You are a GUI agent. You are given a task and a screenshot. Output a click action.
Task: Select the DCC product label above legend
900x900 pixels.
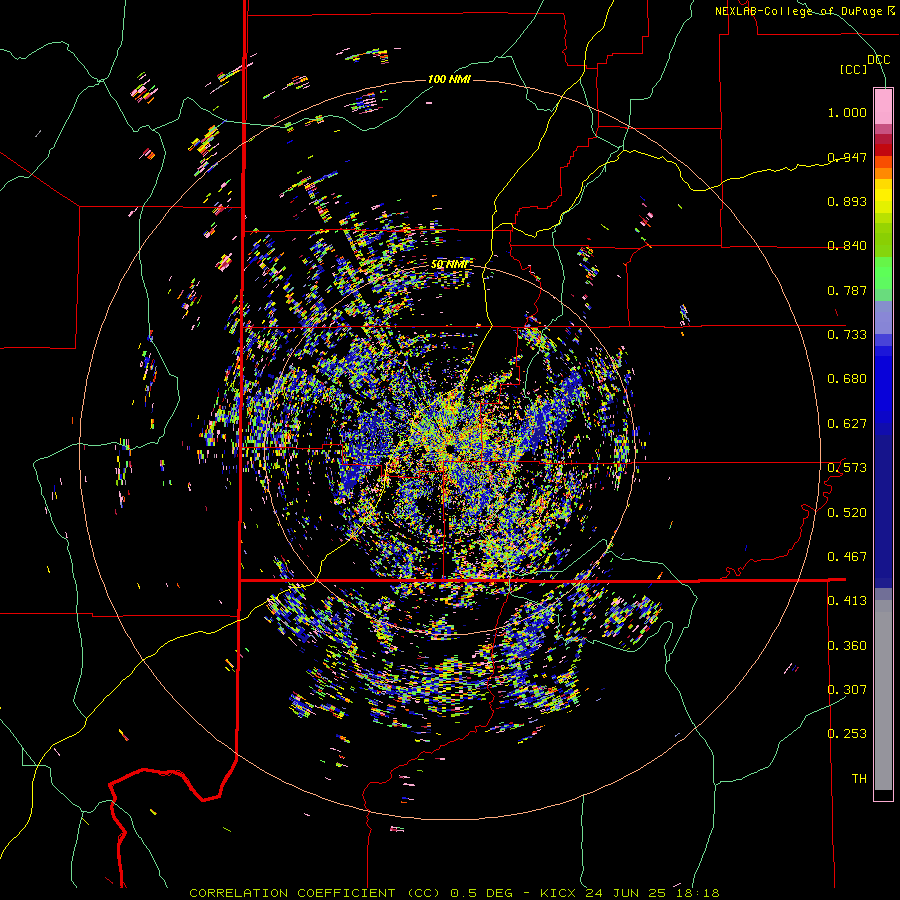pos(878,60)
